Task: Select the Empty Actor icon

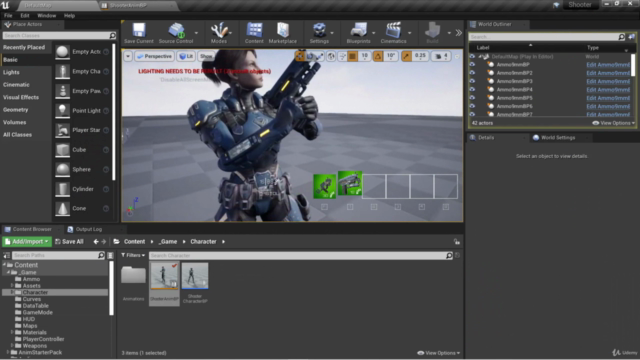Action: pos(62,52)
